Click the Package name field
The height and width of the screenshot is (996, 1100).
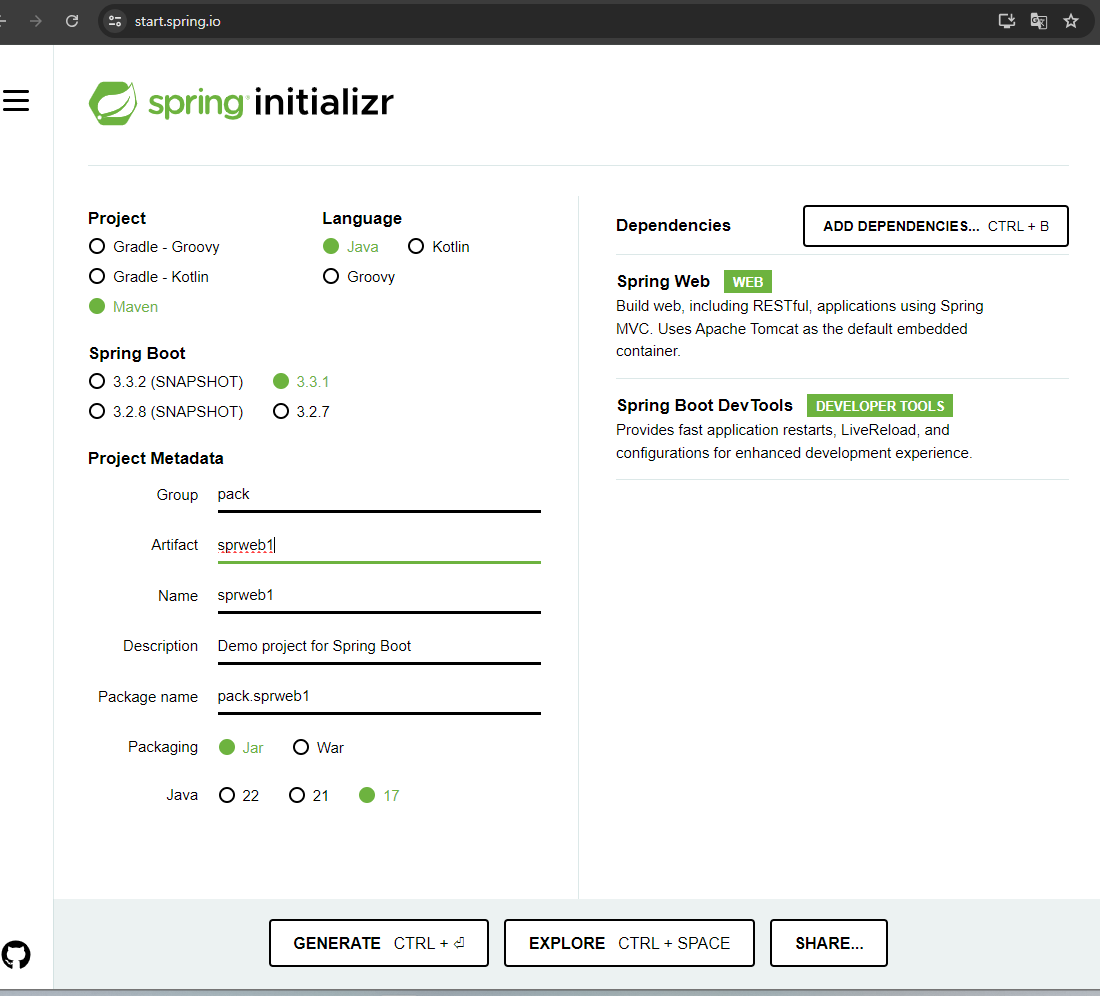(x=379, y=697)
